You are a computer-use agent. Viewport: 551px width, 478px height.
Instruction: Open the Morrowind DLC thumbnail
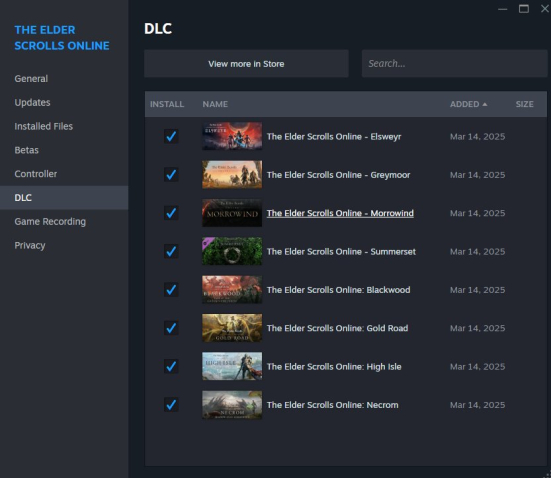tap(232, 213)
